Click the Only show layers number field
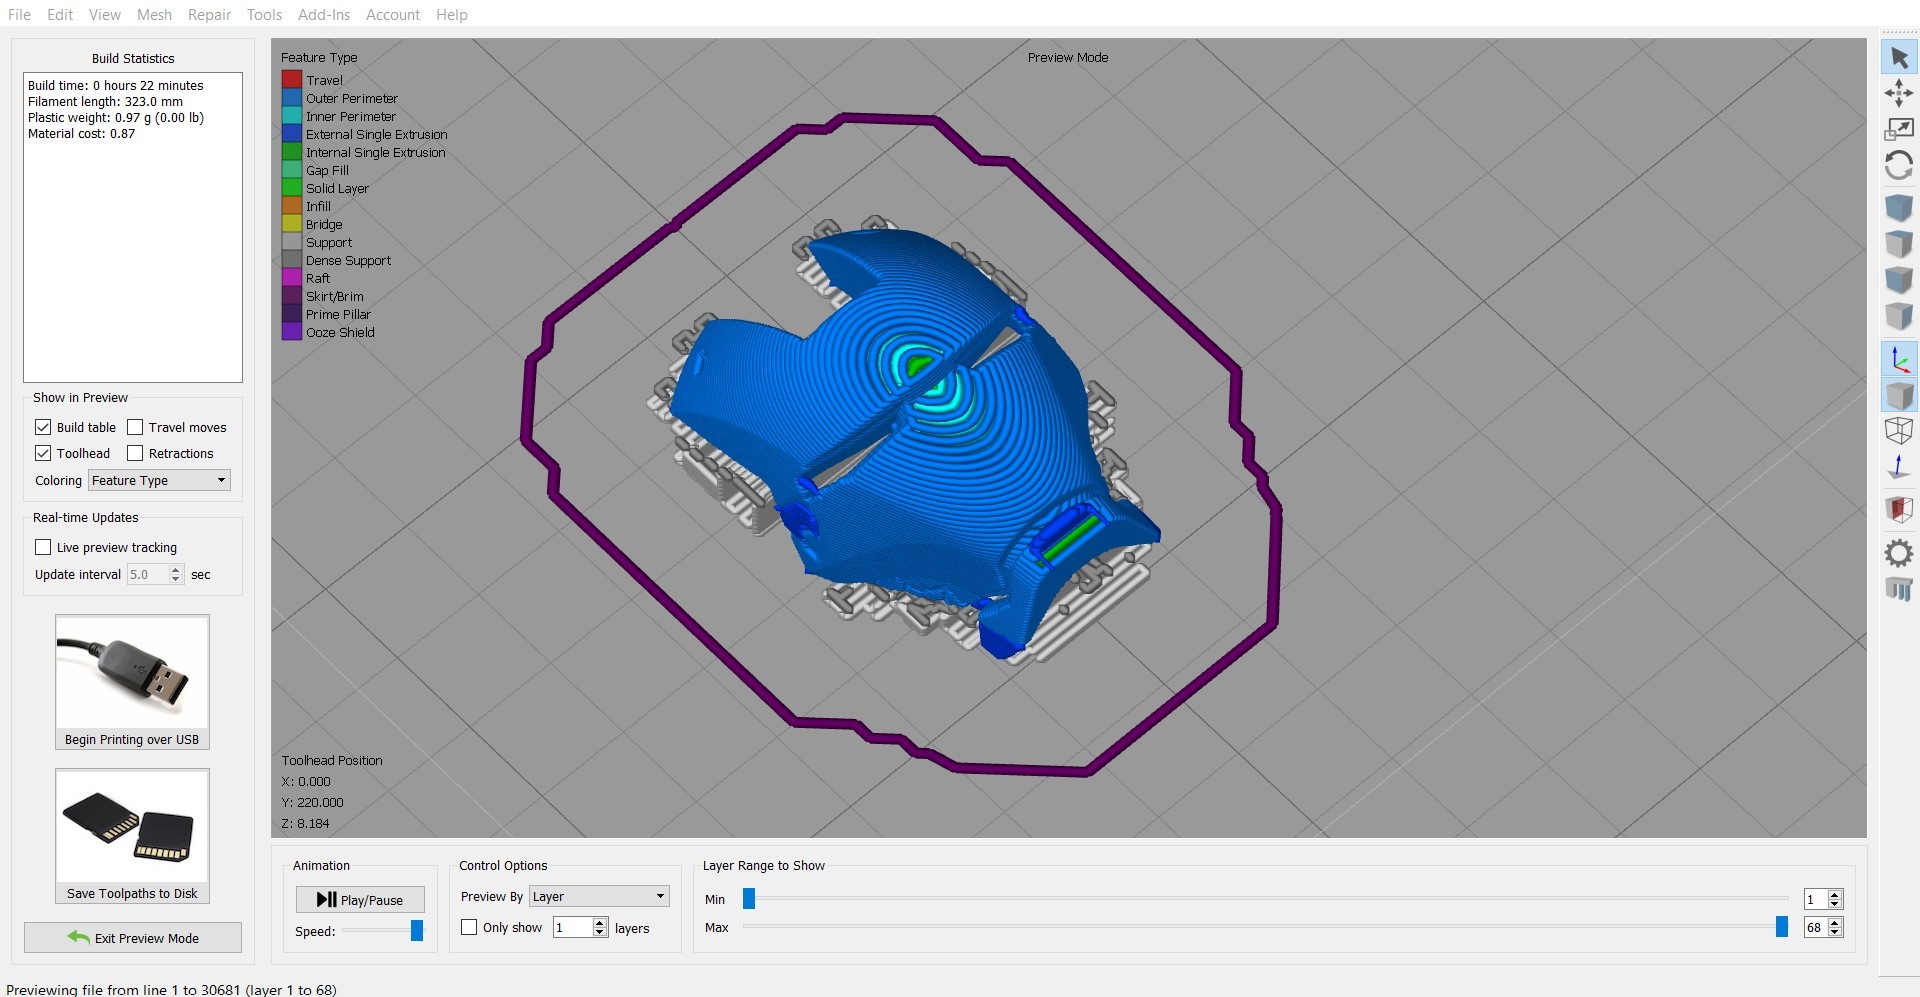Image resolution: width=1920 pixels, height=997 pixels. click(572, 927)
